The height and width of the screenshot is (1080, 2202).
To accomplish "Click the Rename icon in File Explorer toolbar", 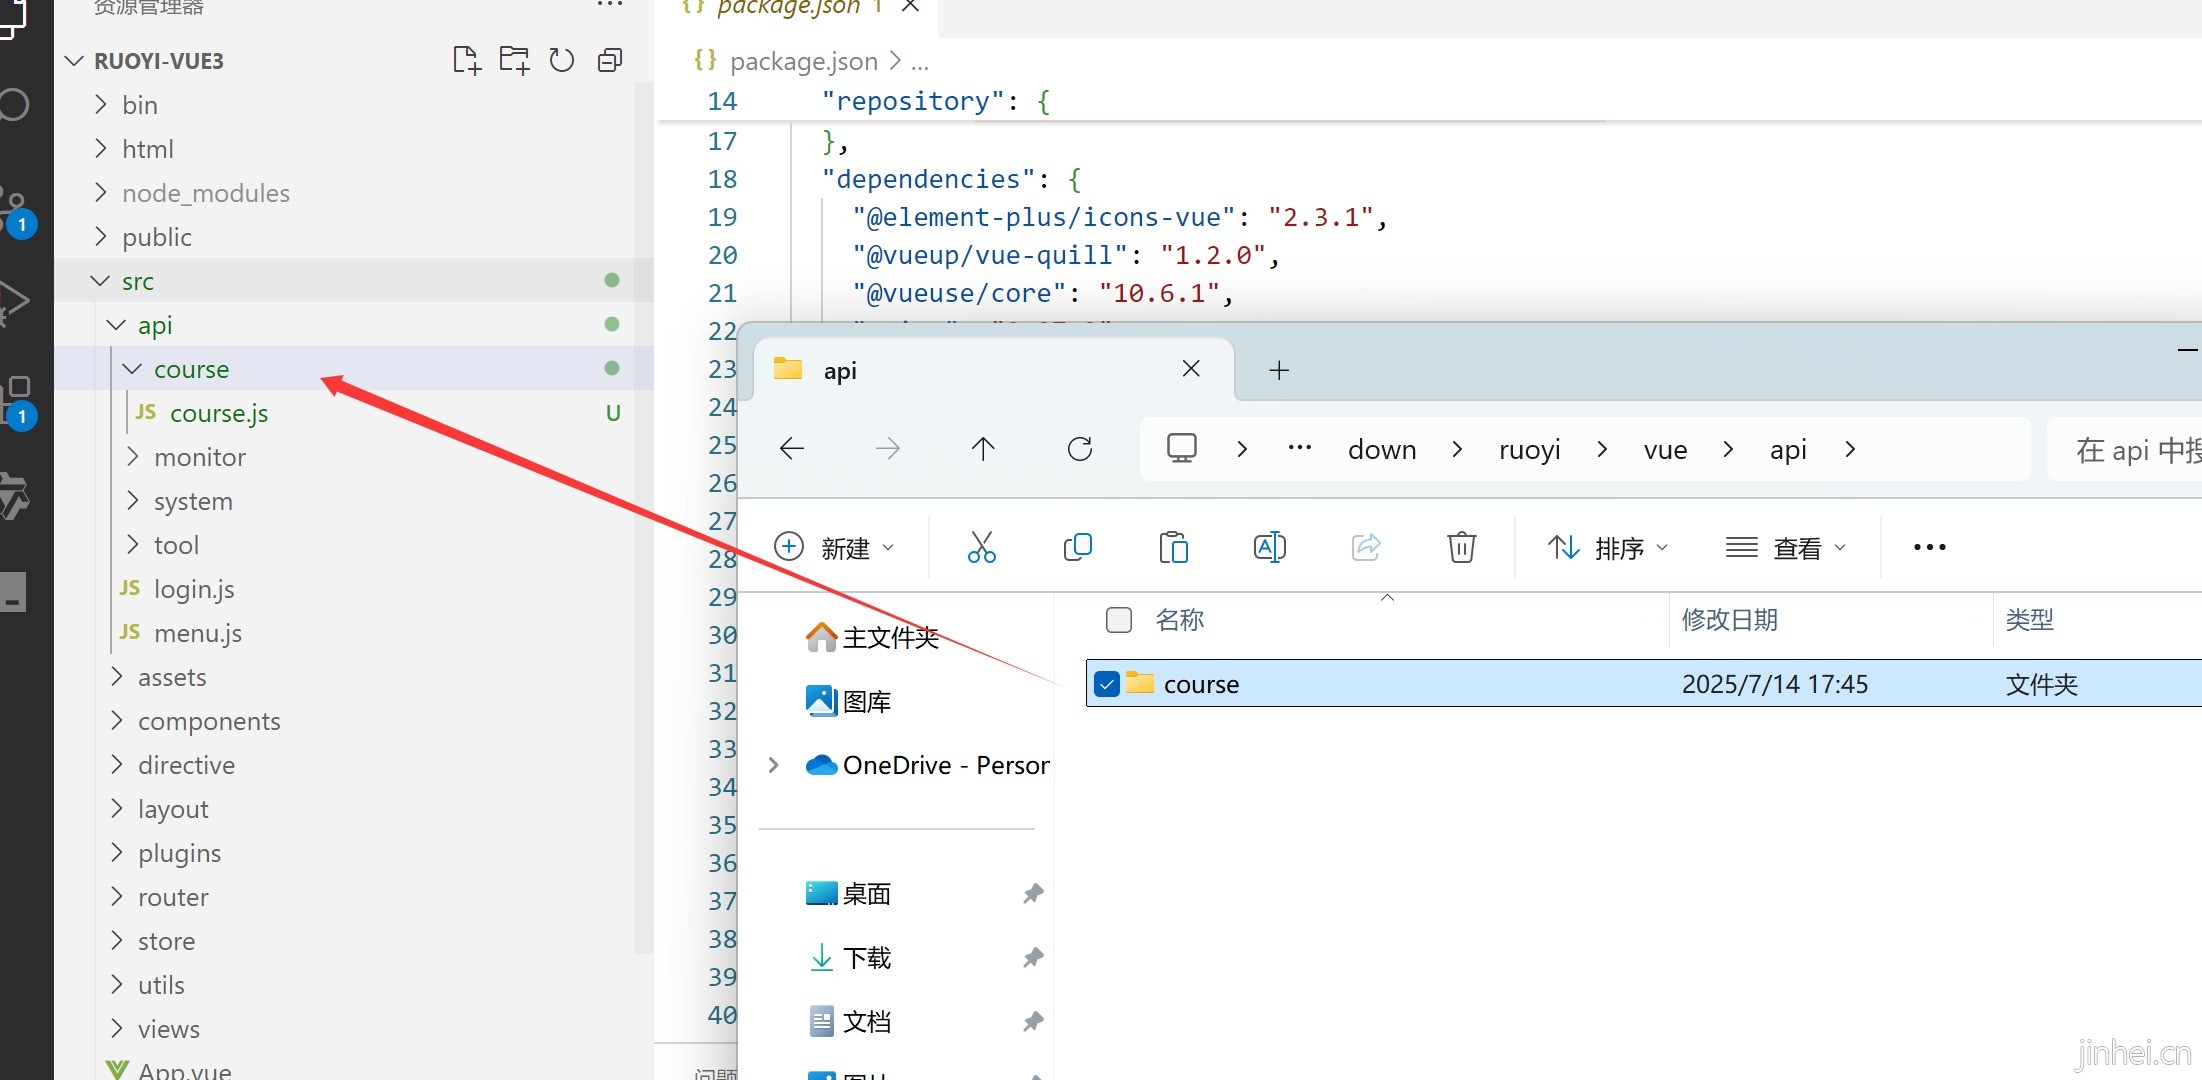I will pos(1270,547).
